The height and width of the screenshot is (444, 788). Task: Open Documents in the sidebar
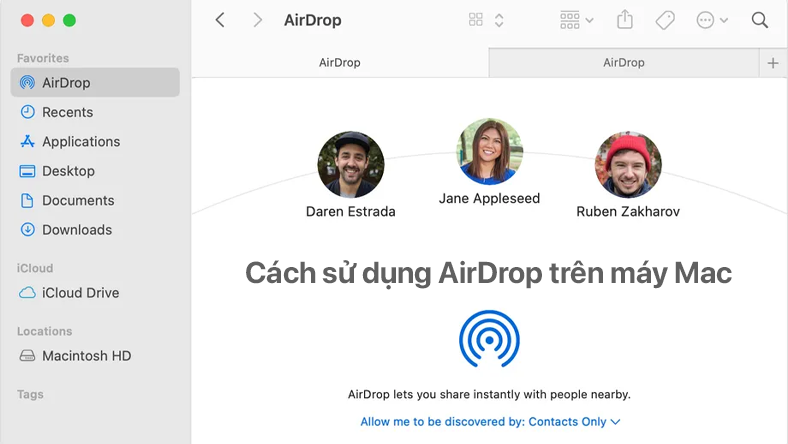tap(95, 201)
